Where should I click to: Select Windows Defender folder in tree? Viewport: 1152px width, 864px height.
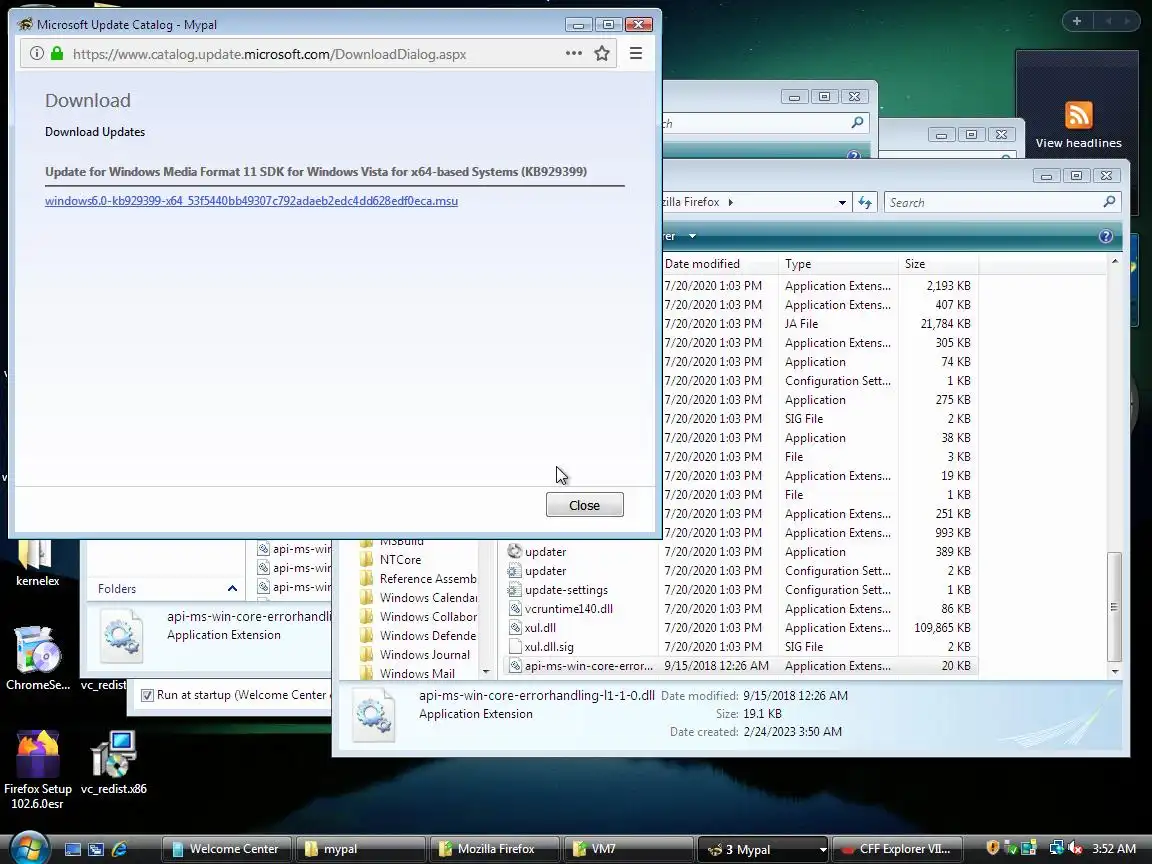(418, 636)
